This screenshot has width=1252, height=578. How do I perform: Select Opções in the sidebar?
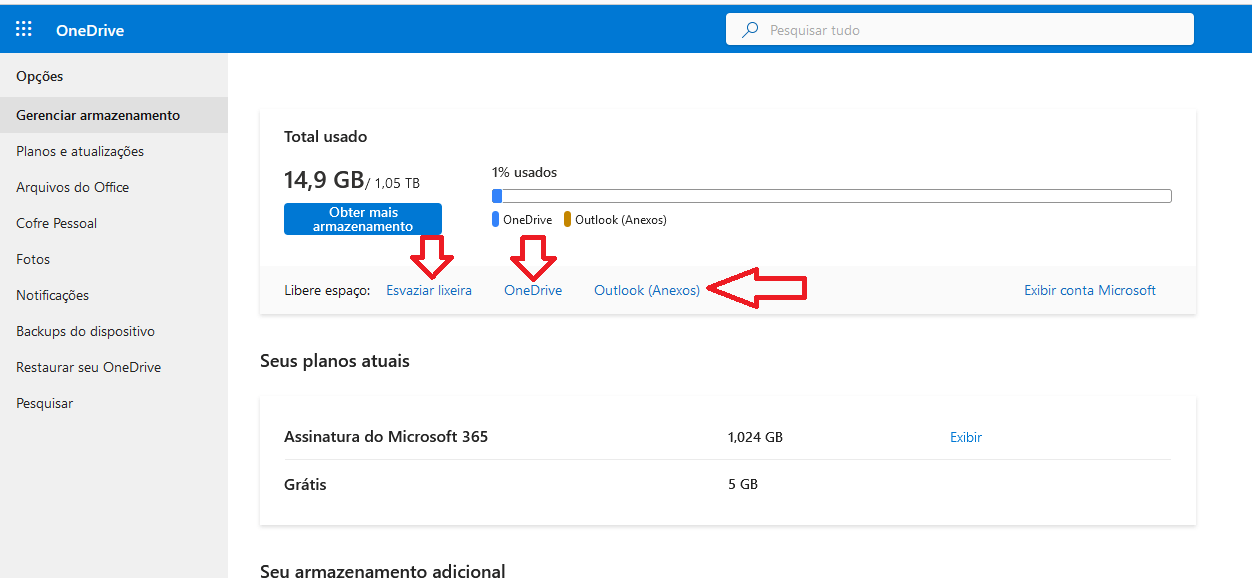point(40,77)
